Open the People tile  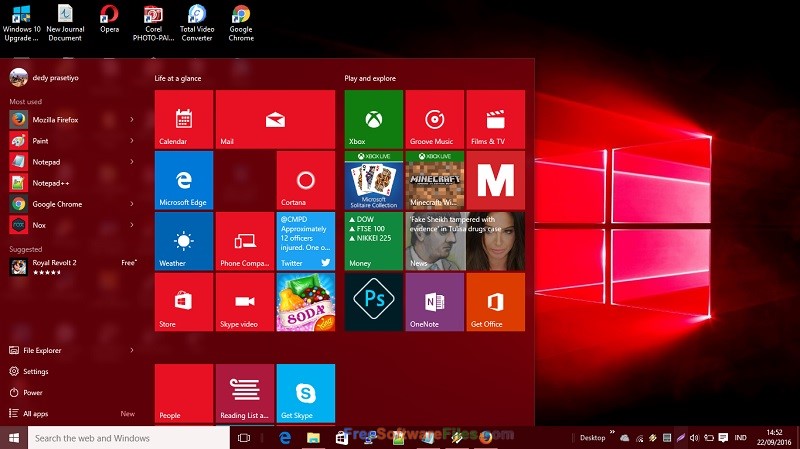click(184, 393)
